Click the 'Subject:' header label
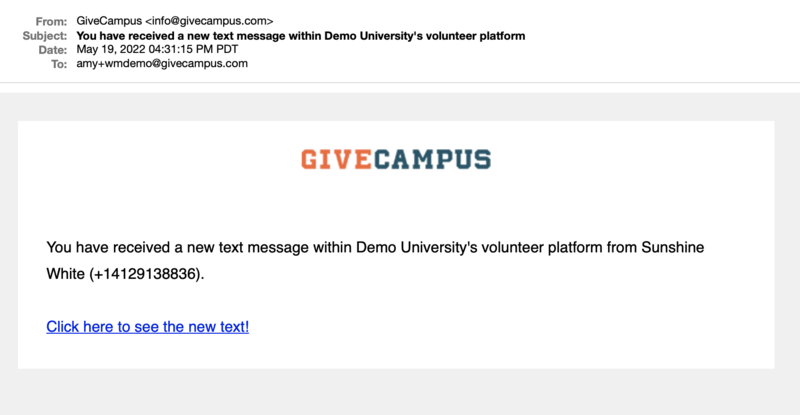This screenshot has height=415, width=800. (x=45, y=36)
